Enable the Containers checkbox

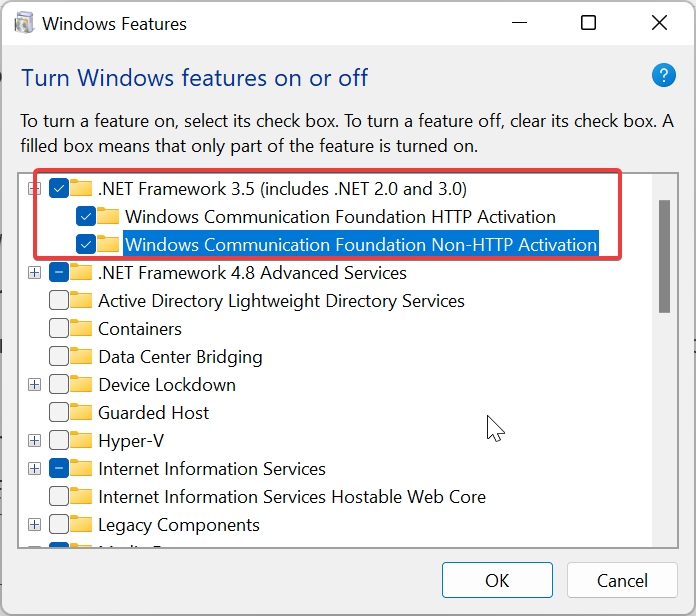point(59,329)
